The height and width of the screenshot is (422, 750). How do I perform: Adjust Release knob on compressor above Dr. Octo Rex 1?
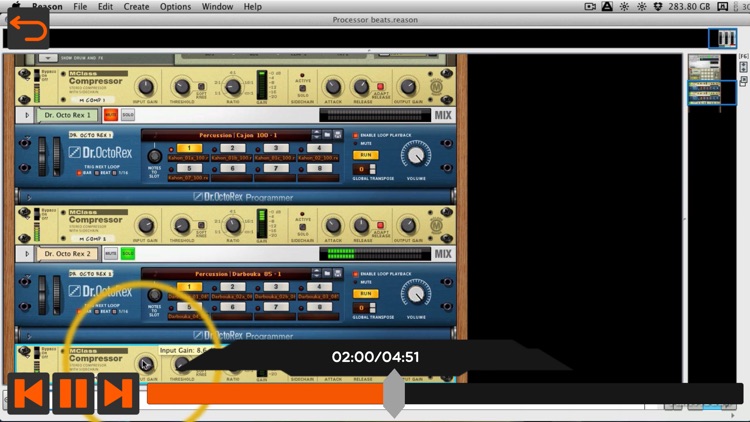point(361,87)
